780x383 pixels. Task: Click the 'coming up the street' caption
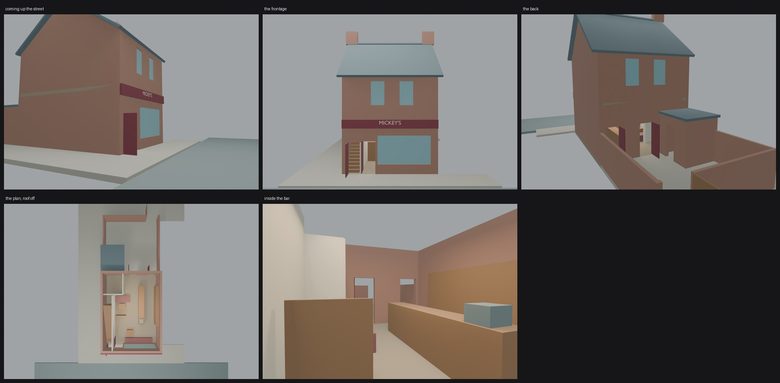24,9
